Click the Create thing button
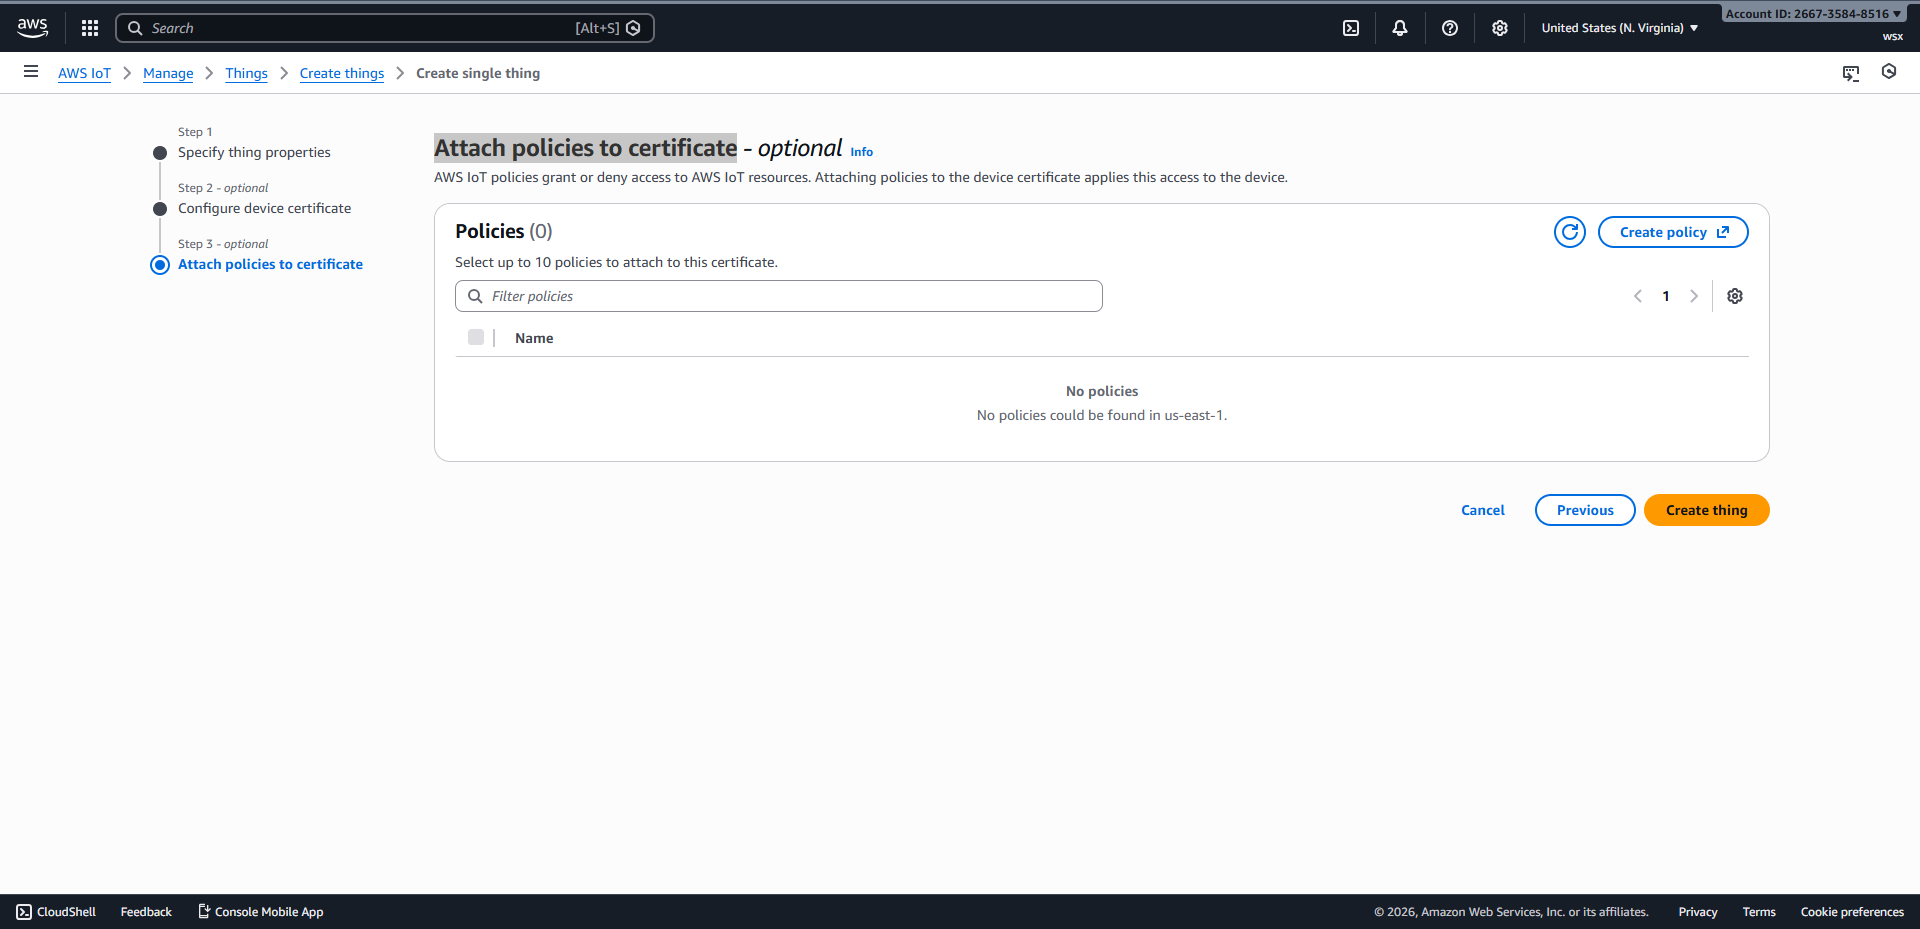Image resolution: width=1920 pixels, height=929 pixels. point(1706,510)
